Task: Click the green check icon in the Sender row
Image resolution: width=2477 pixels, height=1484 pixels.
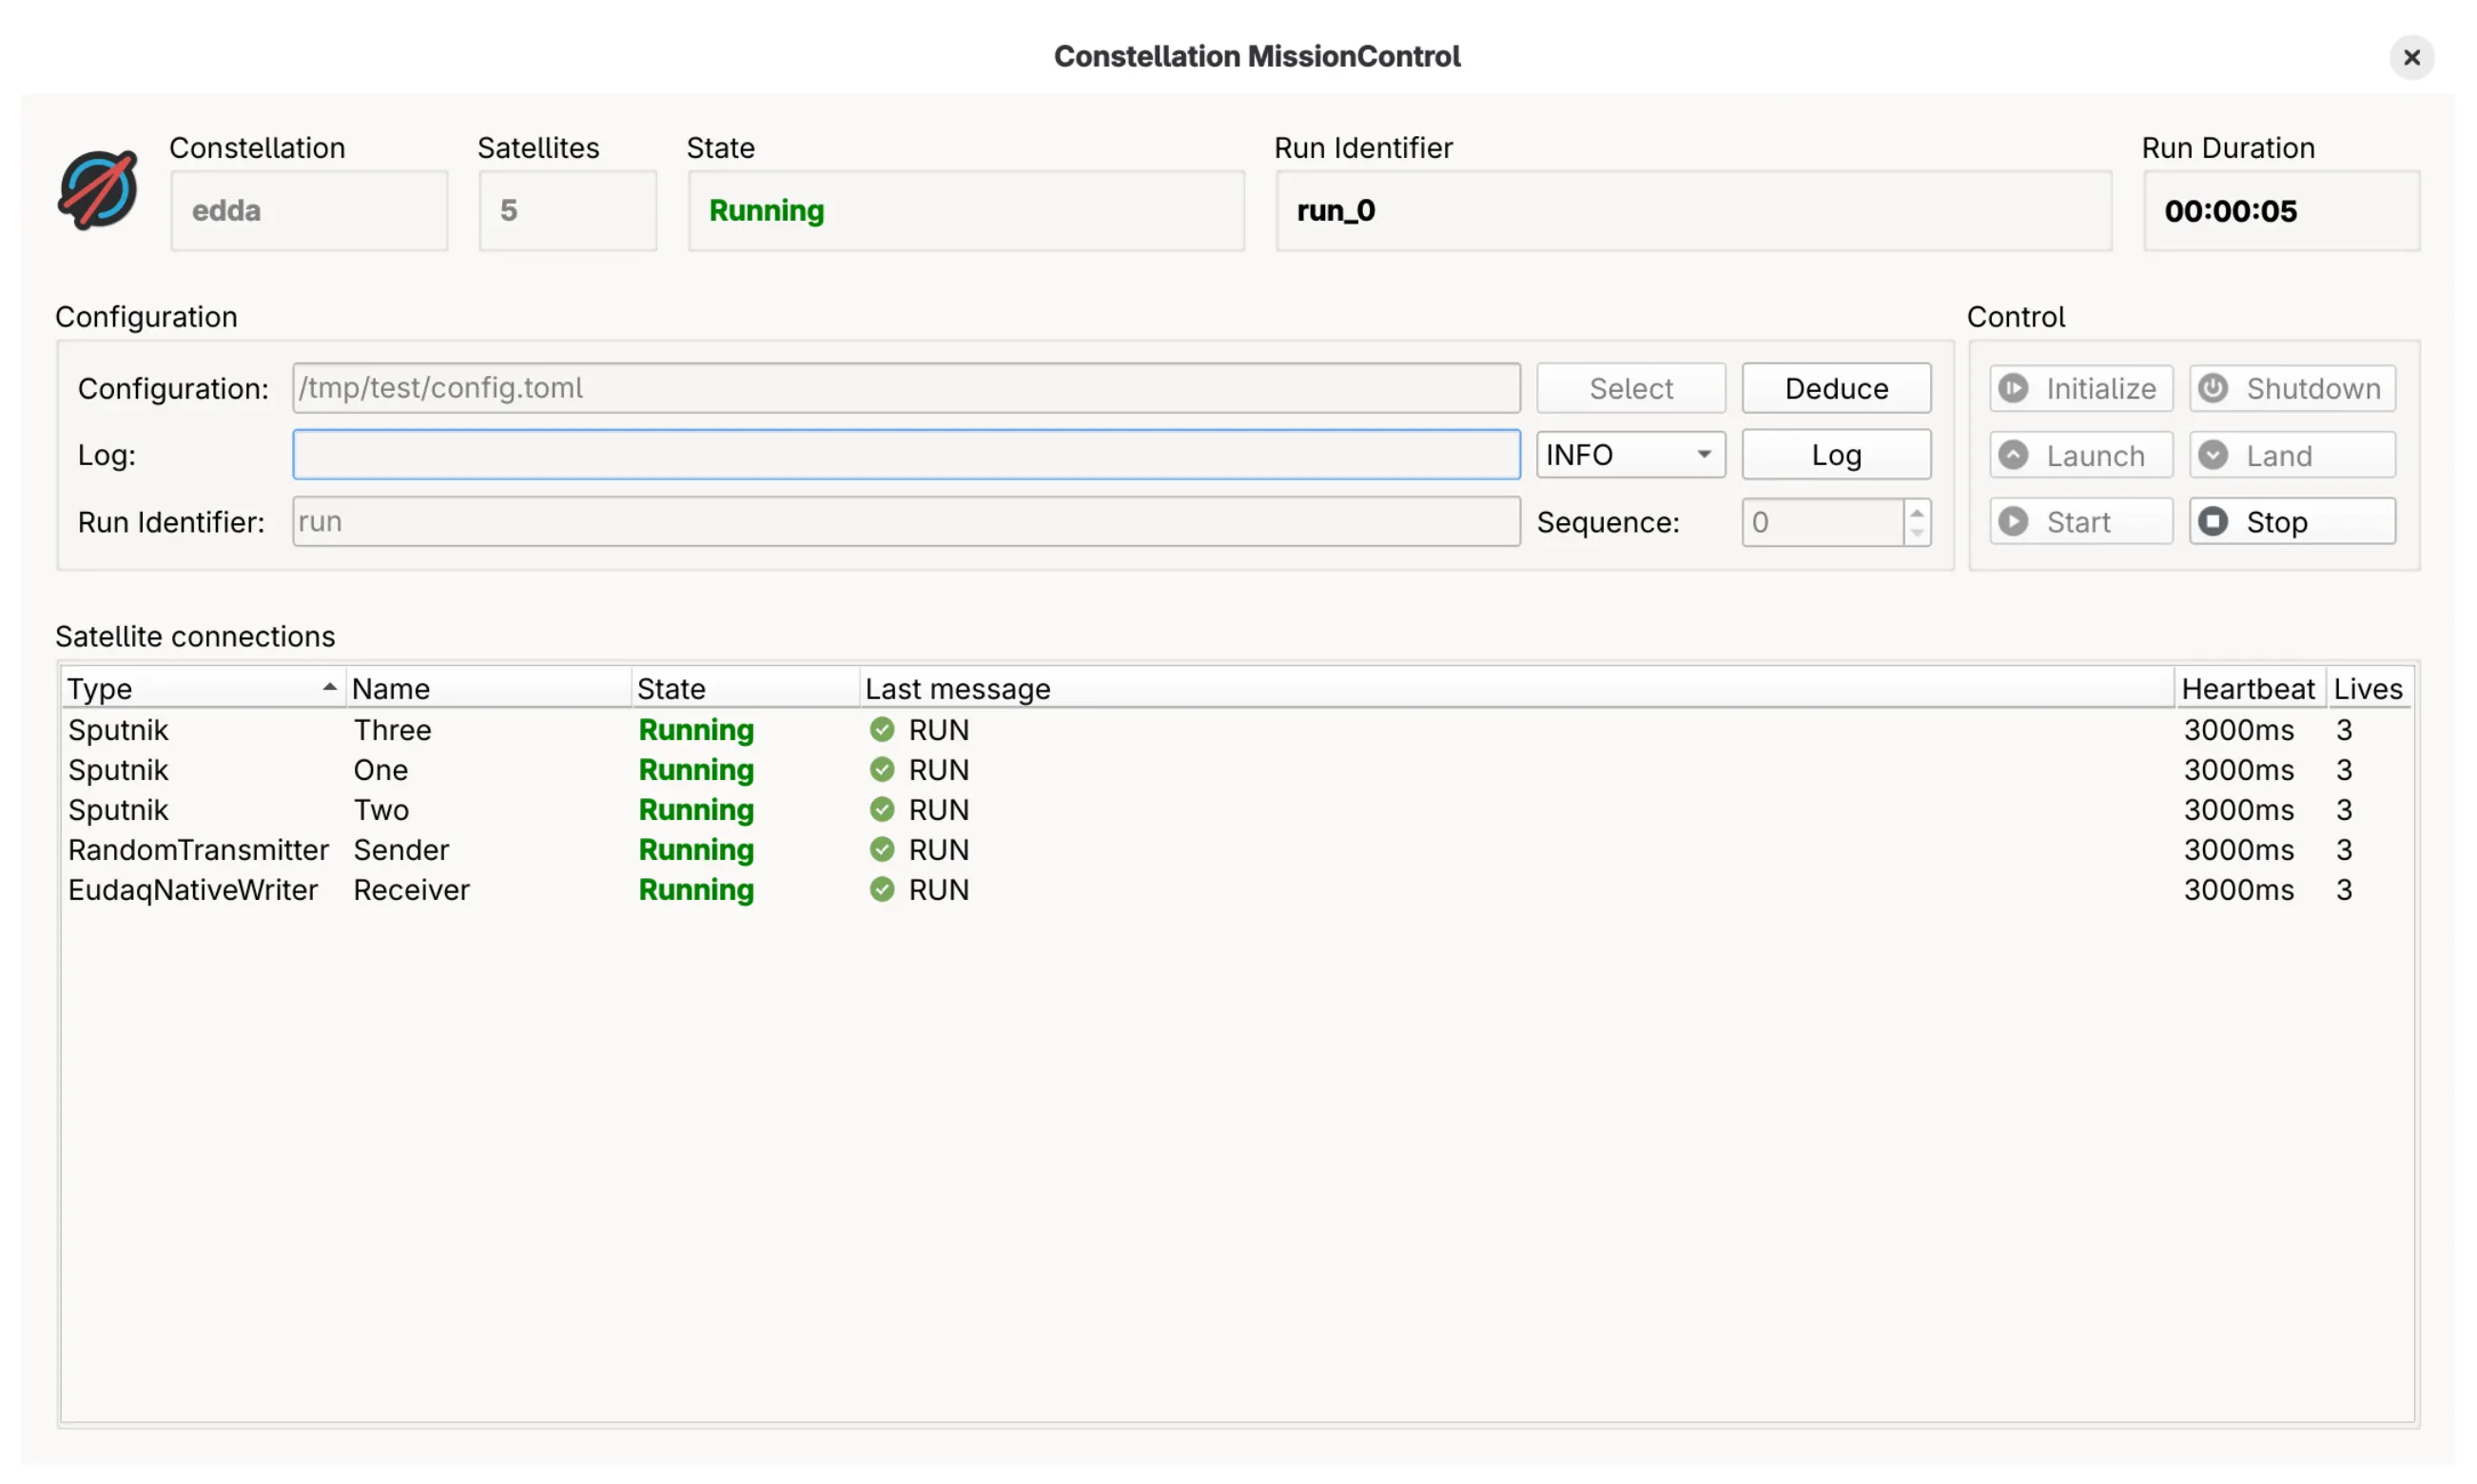Action: [x=881, y=849]
